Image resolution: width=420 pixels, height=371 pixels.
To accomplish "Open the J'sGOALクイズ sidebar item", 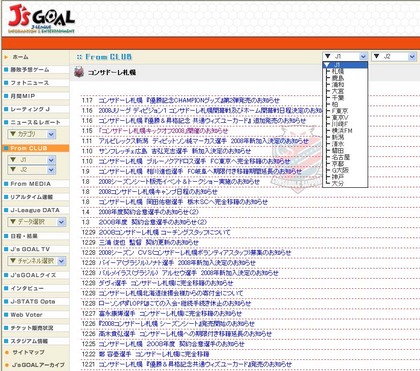I will (x=33, y=275).
